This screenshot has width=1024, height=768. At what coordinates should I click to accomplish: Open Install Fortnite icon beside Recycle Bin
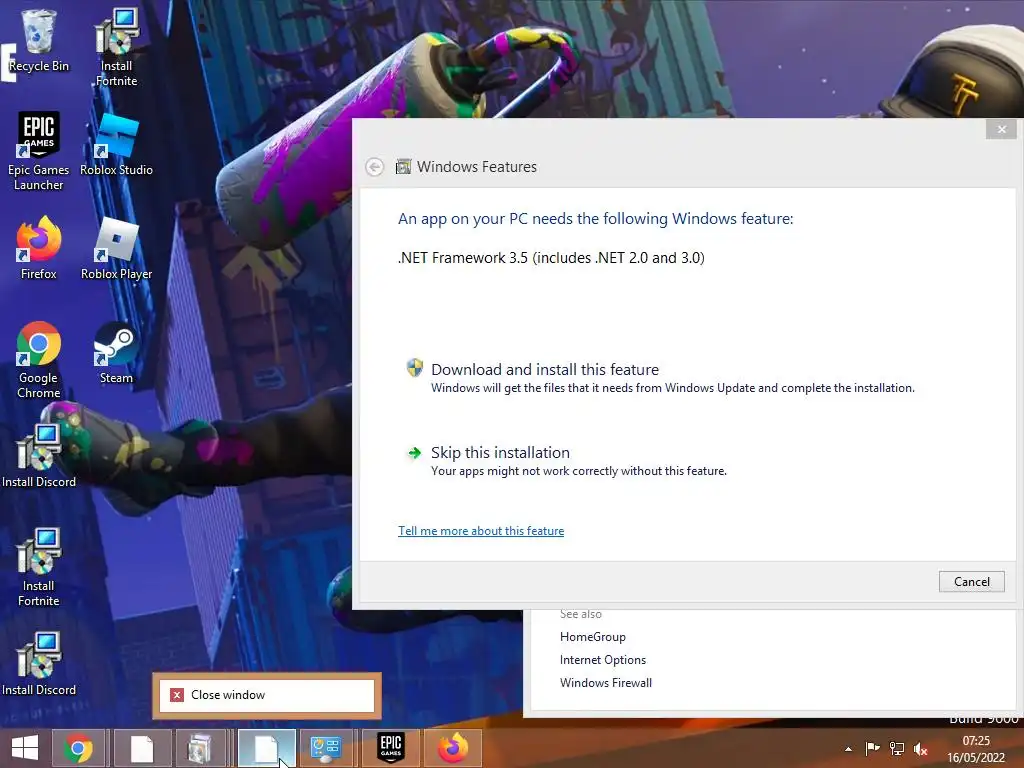(116, 47)
